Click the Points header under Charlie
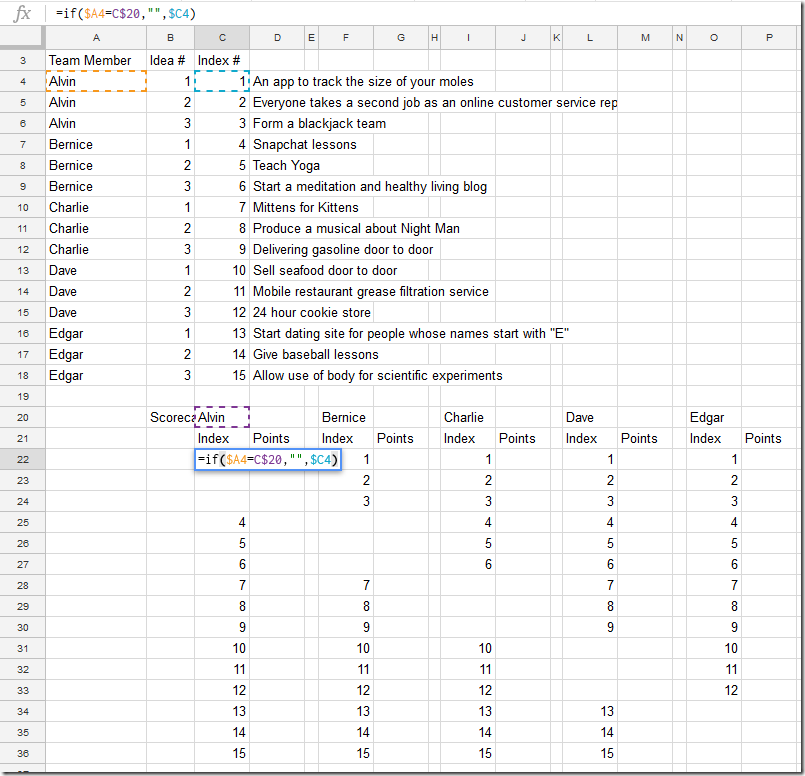The width and height of the screenshot is (805, 776). (x=523, y=439)
